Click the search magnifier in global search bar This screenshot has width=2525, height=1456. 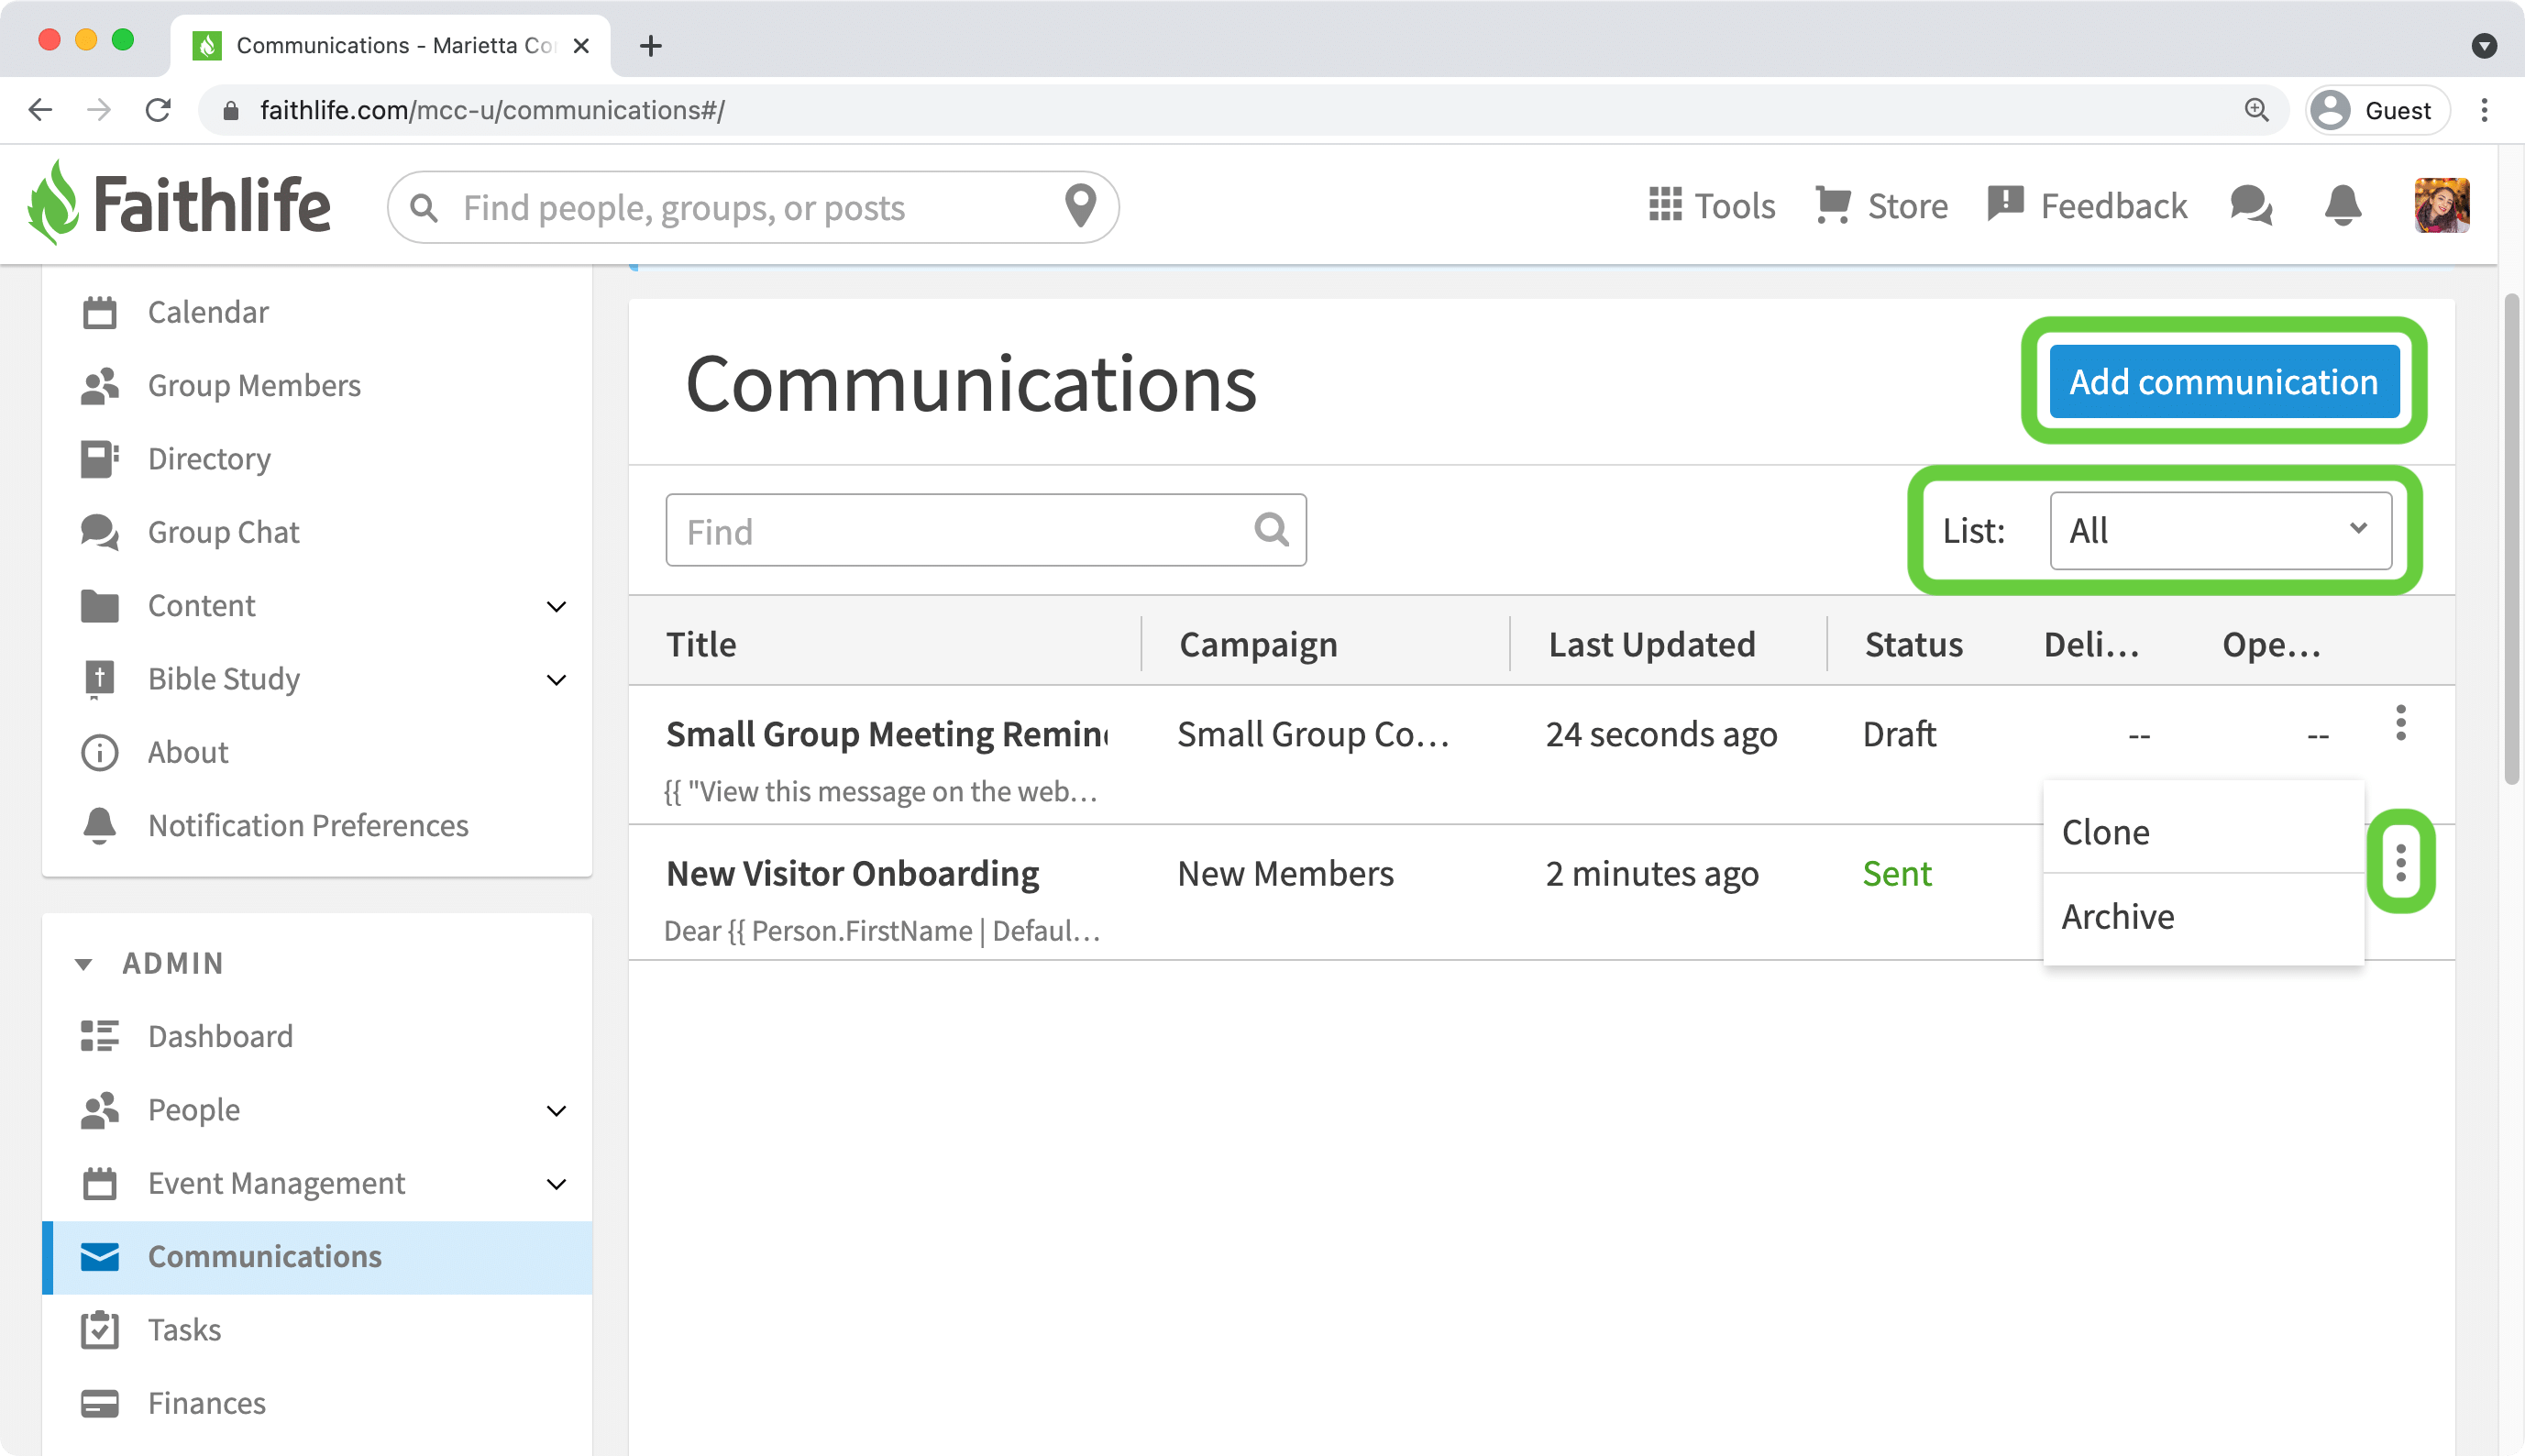click(424, 208)
